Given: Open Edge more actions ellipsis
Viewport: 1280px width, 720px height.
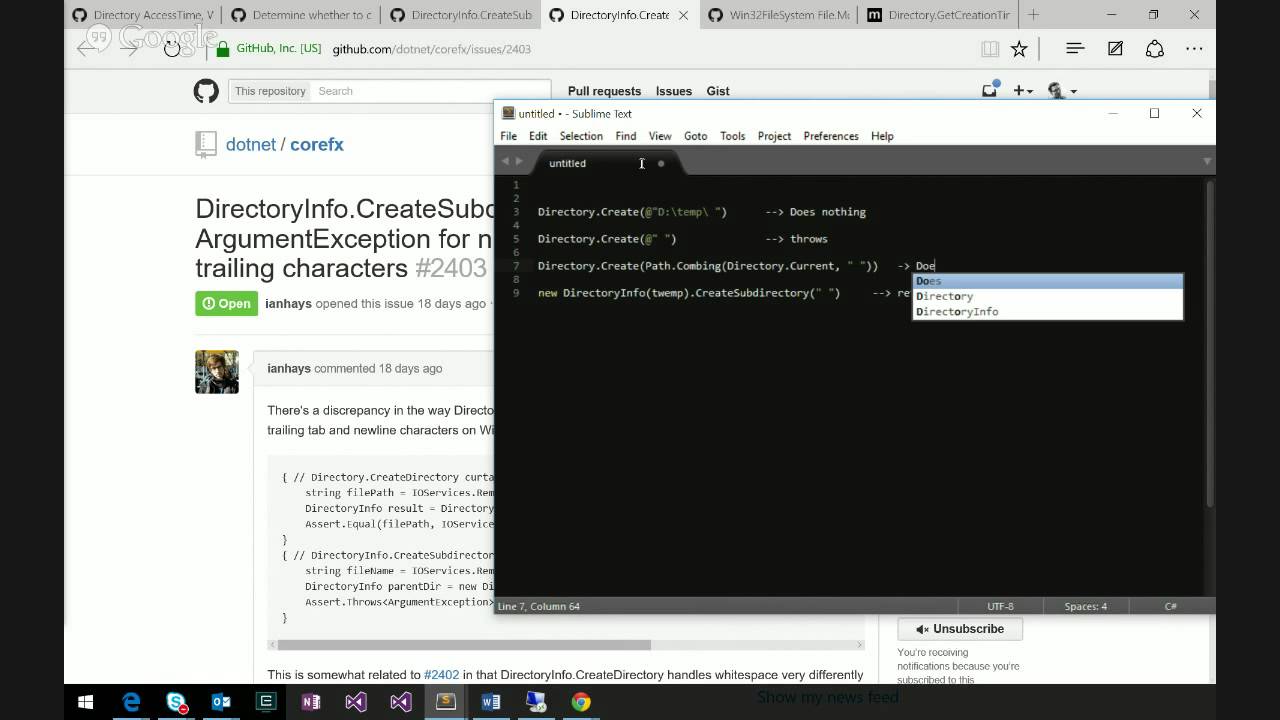Looking at the screenshot, I should coord(1195,49).
